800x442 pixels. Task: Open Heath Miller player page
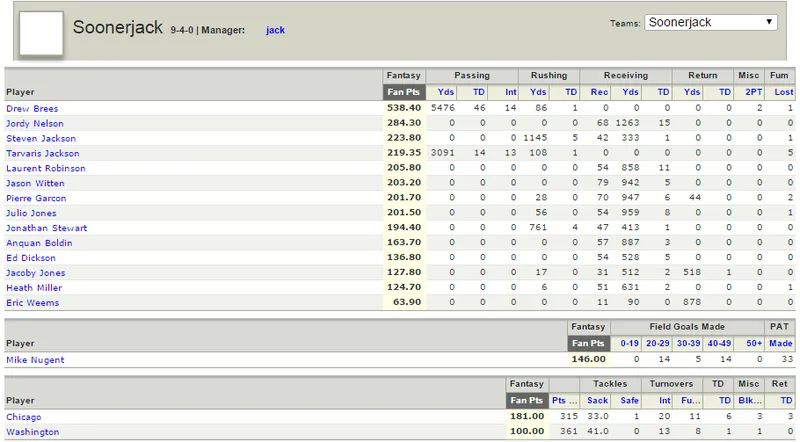(34, 288)
